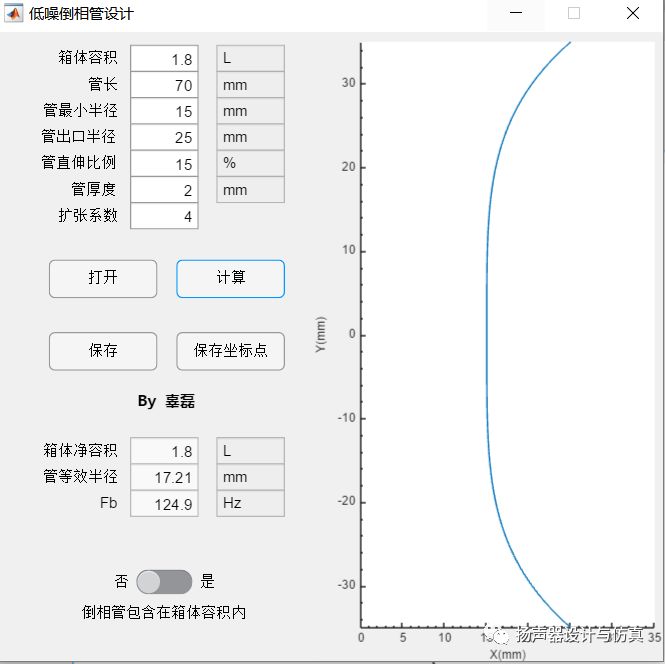Click the 管厚度 input field
Screen dimensions: 665x664
(164, 189)
